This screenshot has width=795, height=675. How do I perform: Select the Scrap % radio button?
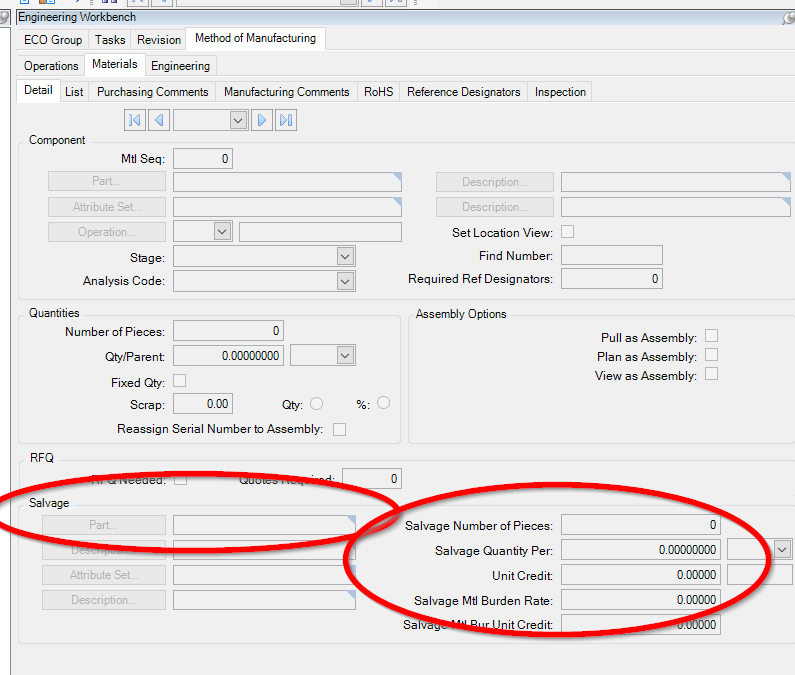[383, 403]
